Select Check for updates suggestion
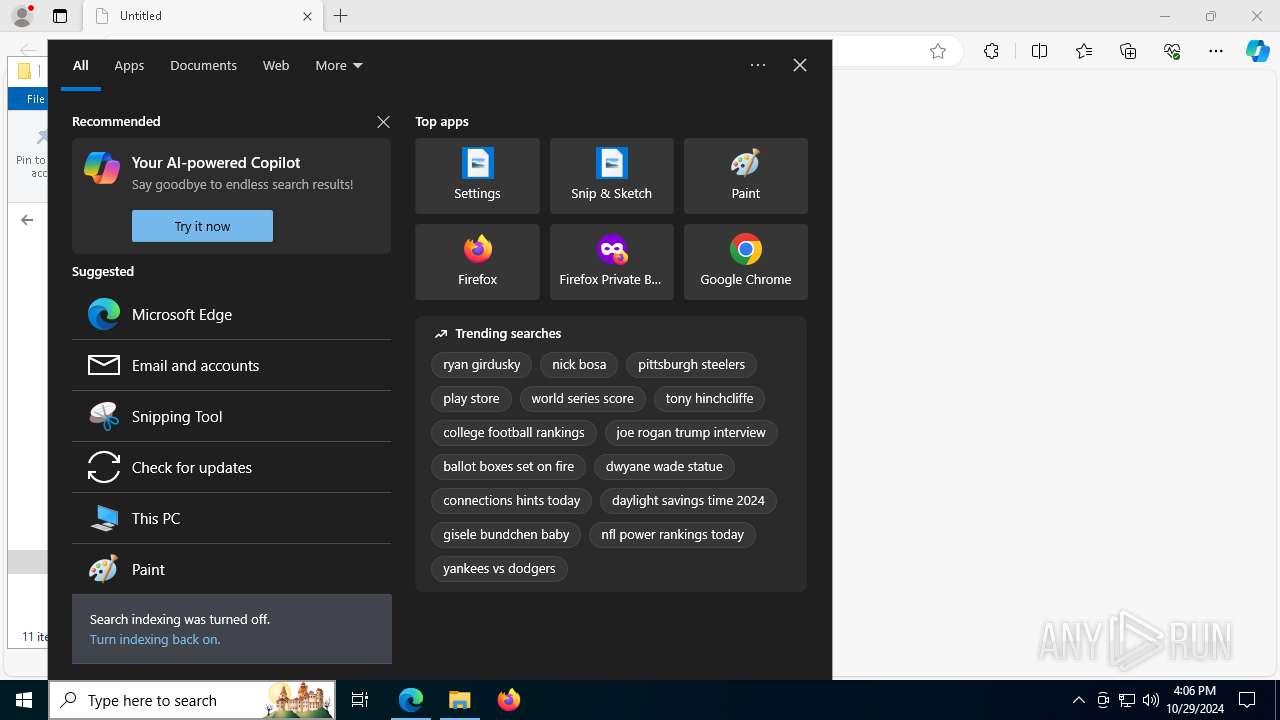The height and width of the screenshot is (720, 1280). [231, 467]
